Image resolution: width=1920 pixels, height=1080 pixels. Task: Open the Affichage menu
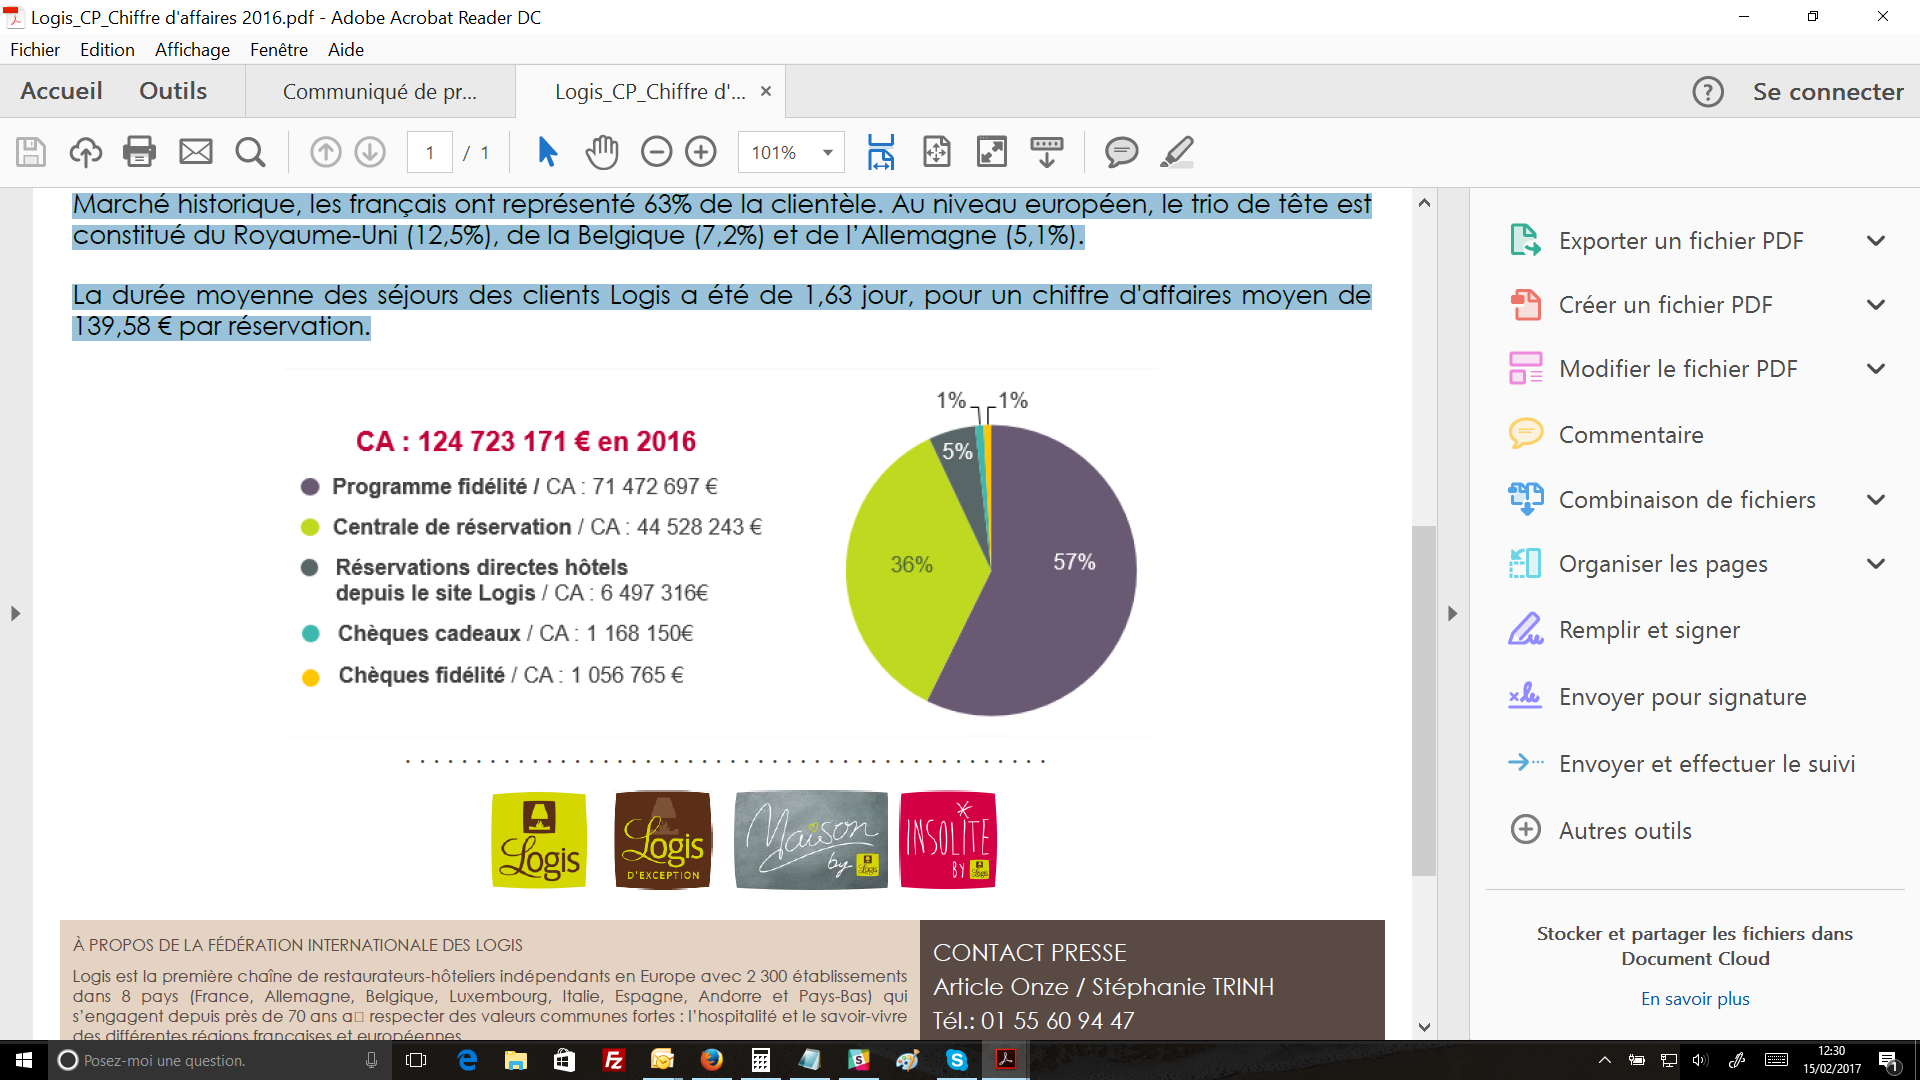(x=192, y=50)
